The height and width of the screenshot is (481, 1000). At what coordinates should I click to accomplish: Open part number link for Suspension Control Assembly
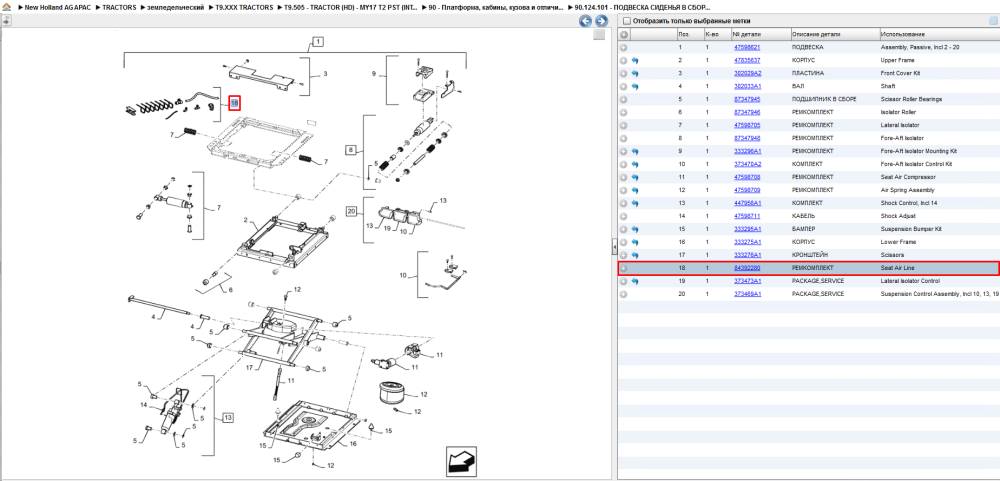746,294
